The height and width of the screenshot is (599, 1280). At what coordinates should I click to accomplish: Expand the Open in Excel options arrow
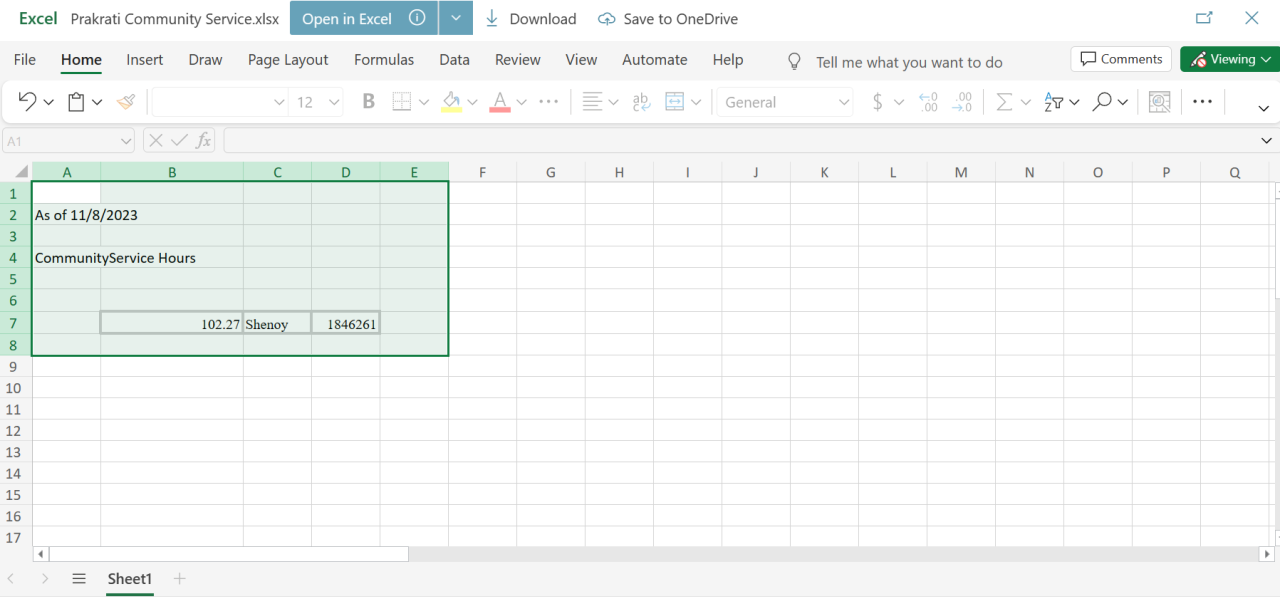click(x=455, y=18)
